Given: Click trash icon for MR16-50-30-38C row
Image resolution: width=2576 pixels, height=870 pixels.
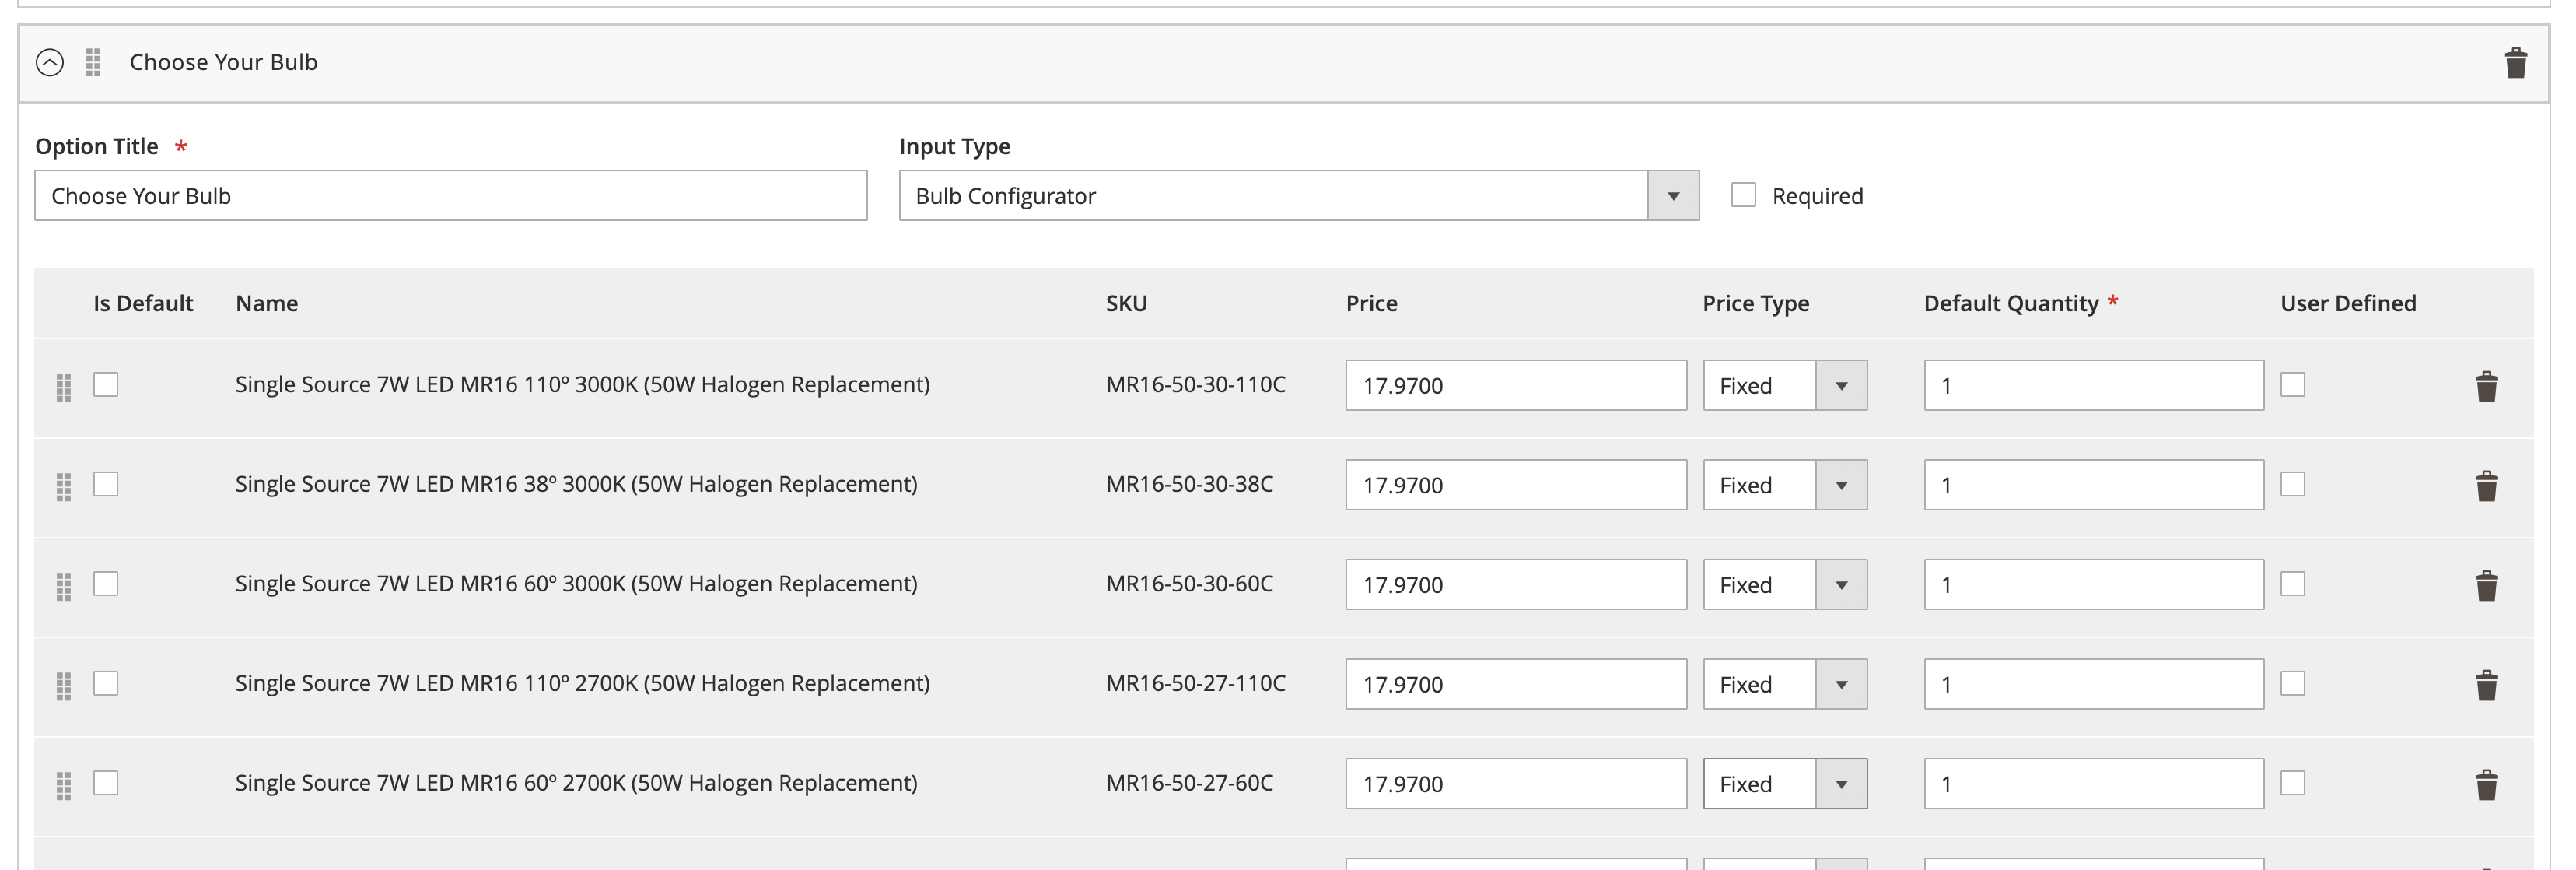Looking at the screenshot, I should click(2486, 486).
